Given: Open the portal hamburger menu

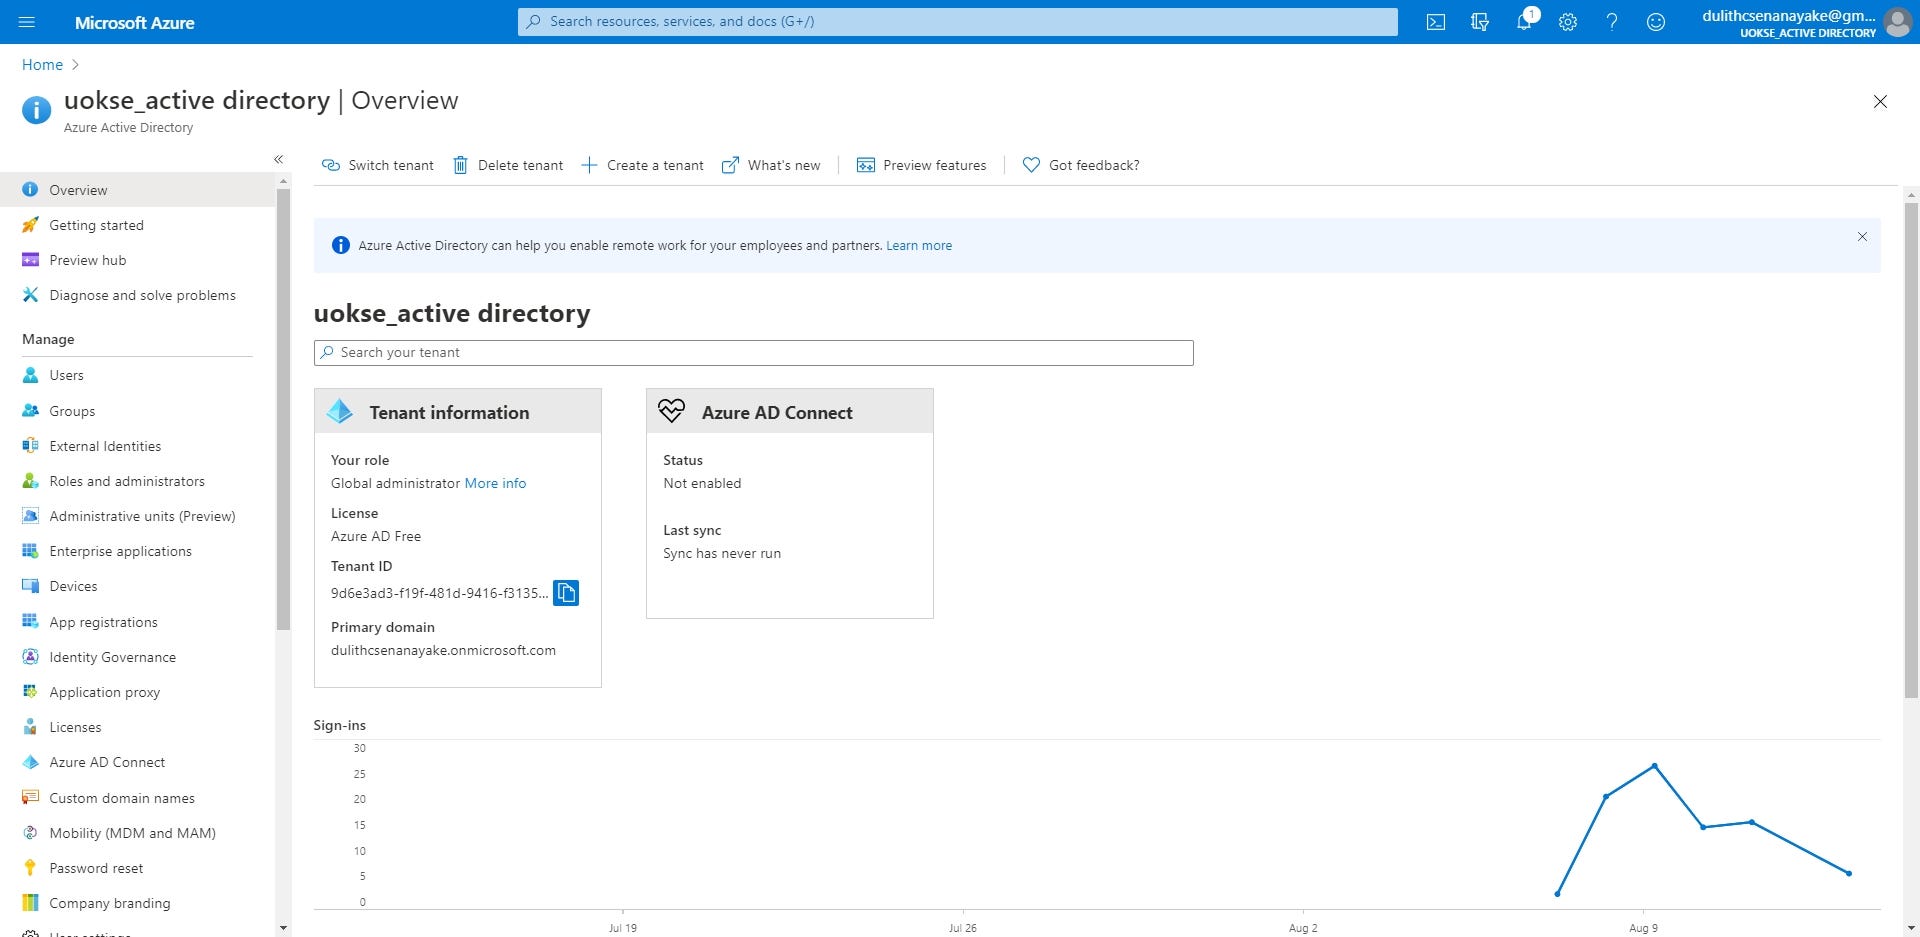Looking at the screenshot, I should [27, 22].
